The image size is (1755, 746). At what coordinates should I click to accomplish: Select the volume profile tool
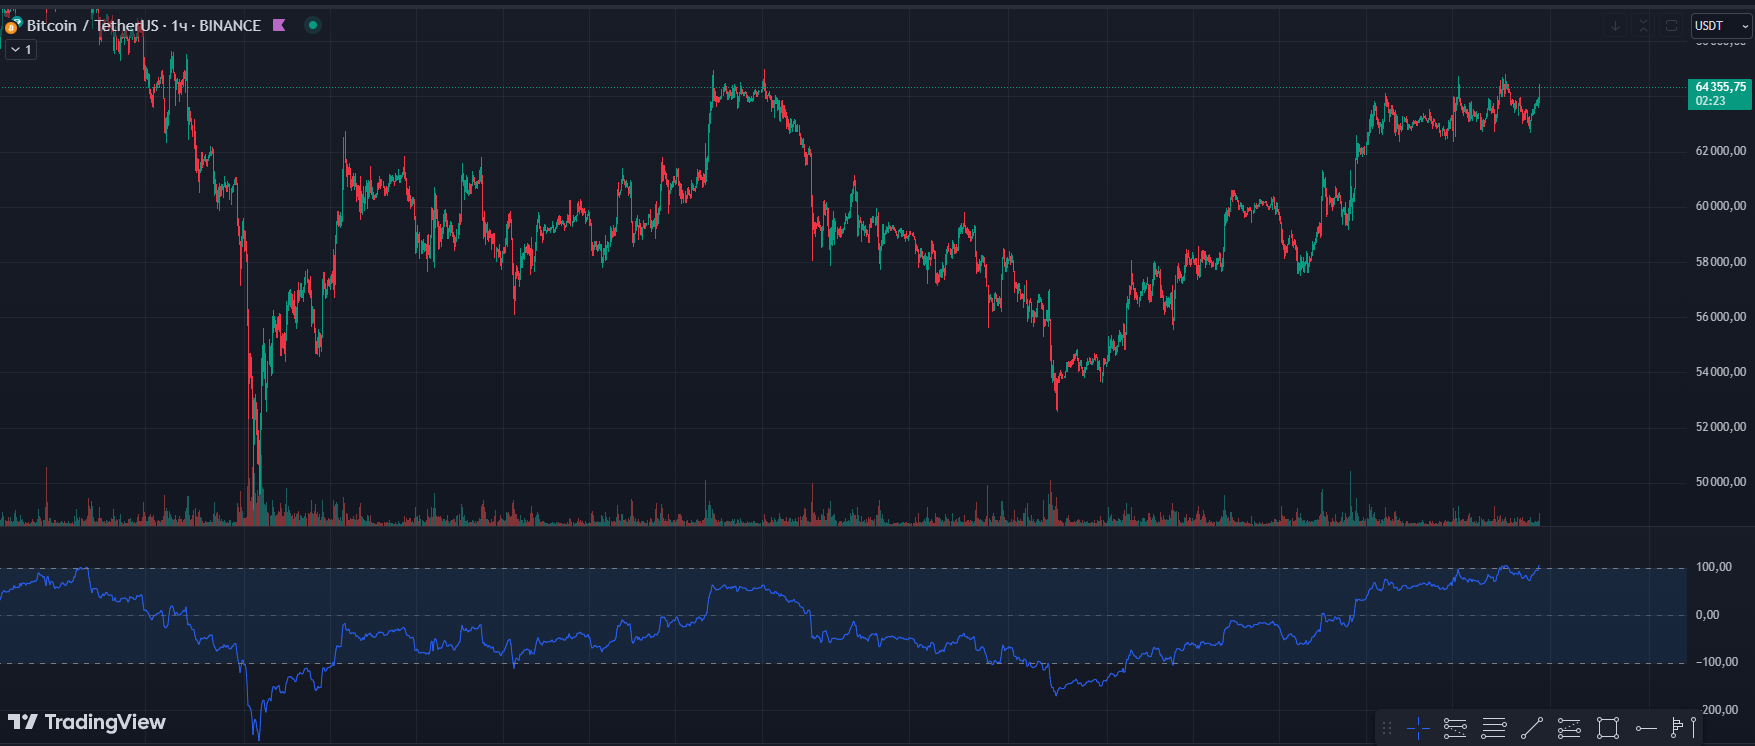tap(1676, 728)
